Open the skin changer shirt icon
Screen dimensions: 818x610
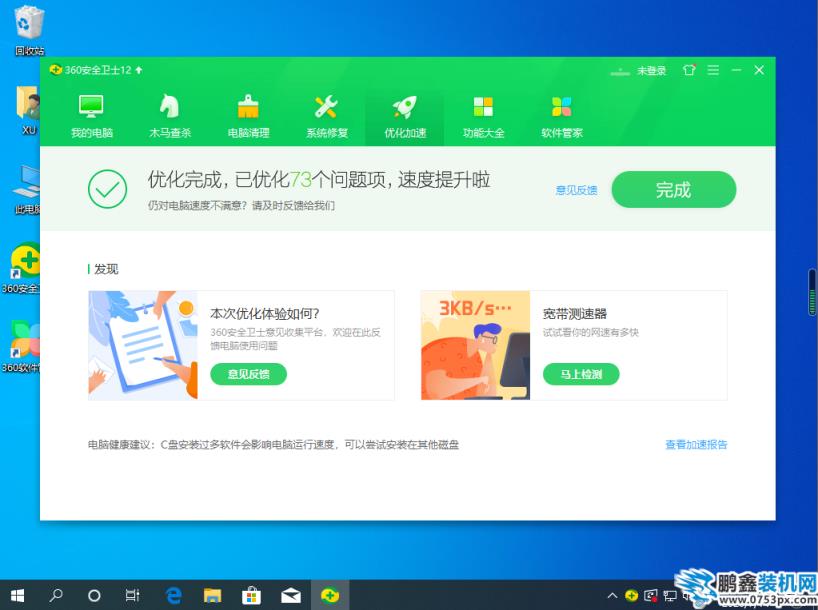click(689, 70)
